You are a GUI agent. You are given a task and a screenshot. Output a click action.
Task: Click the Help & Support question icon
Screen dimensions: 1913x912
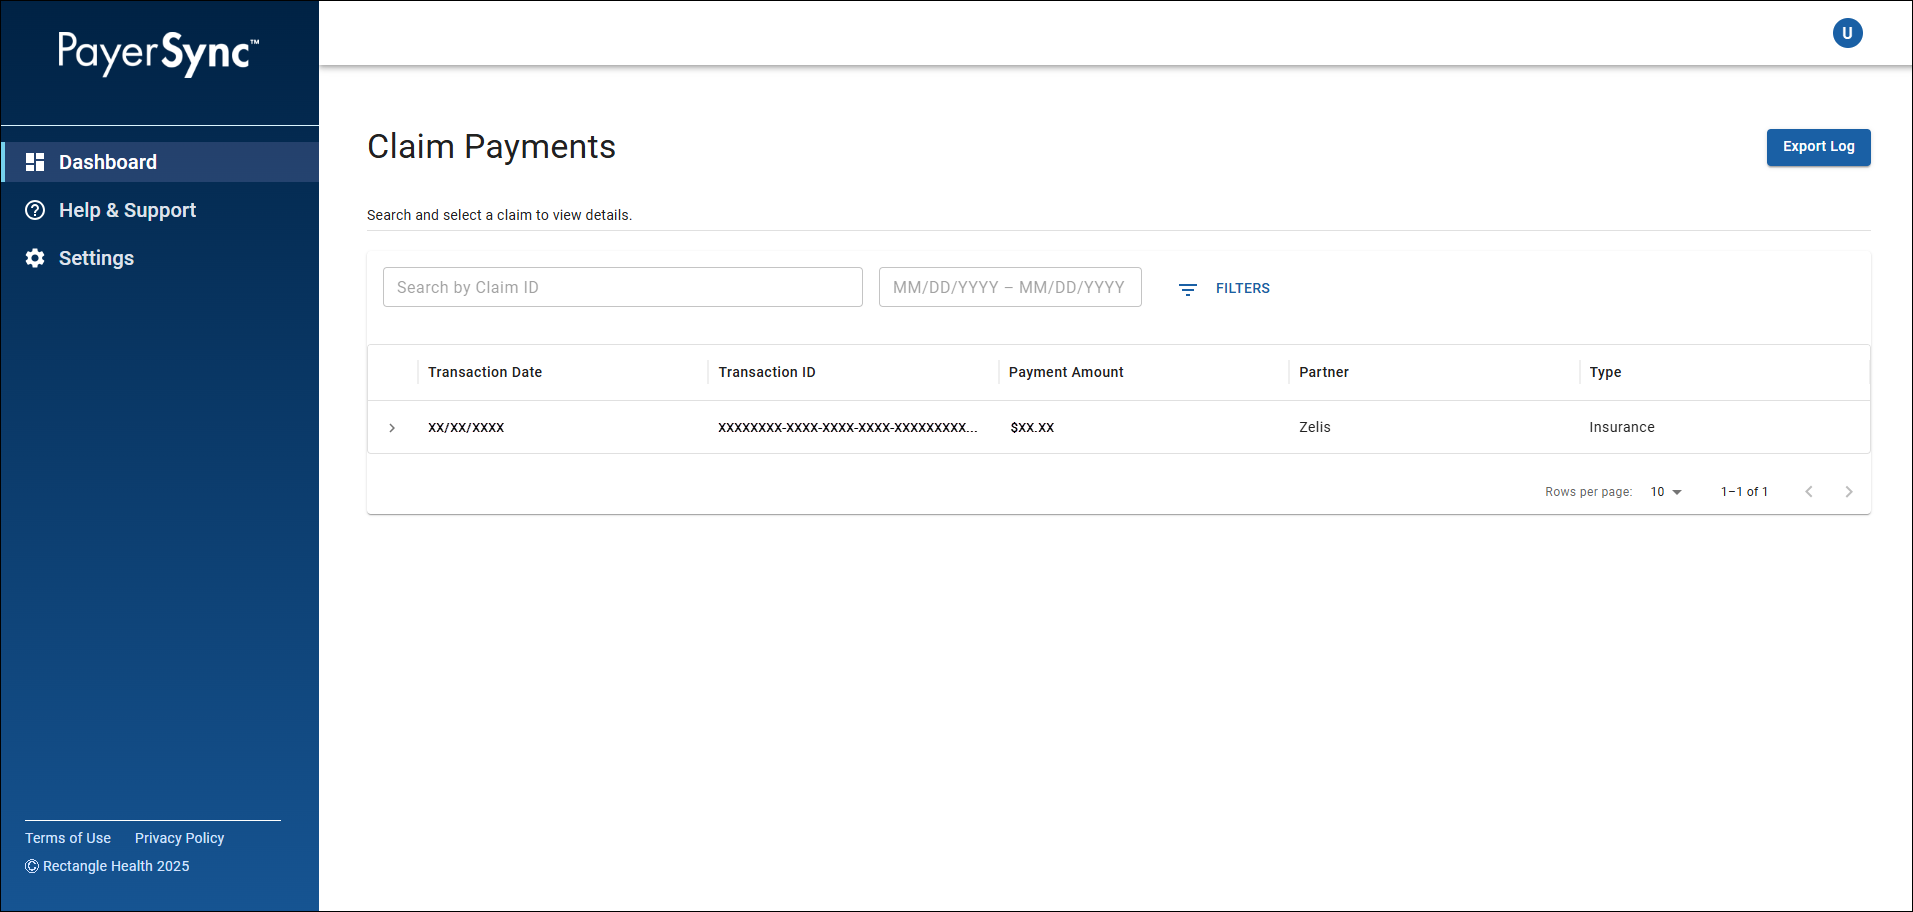point(35,210)
